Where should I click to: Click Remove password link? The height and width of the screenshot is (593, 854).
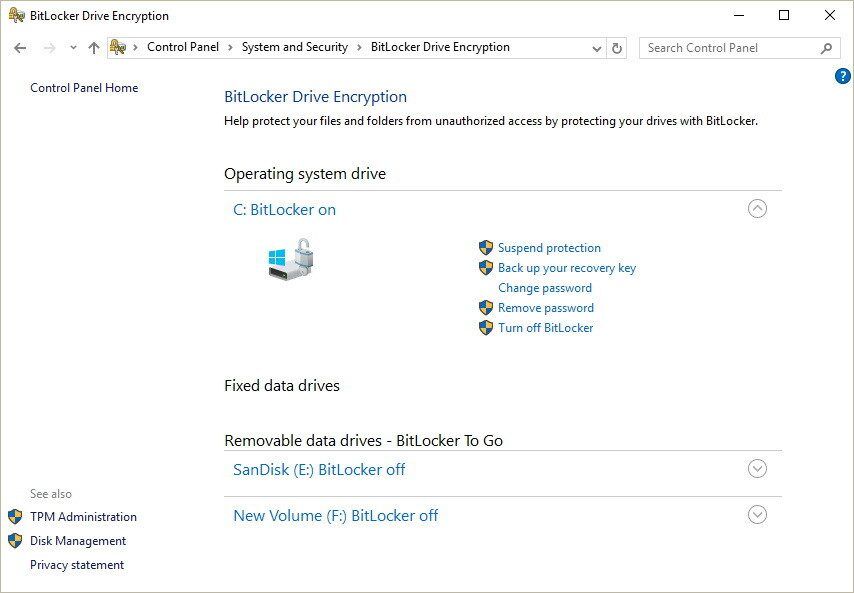tap(546, 308)
